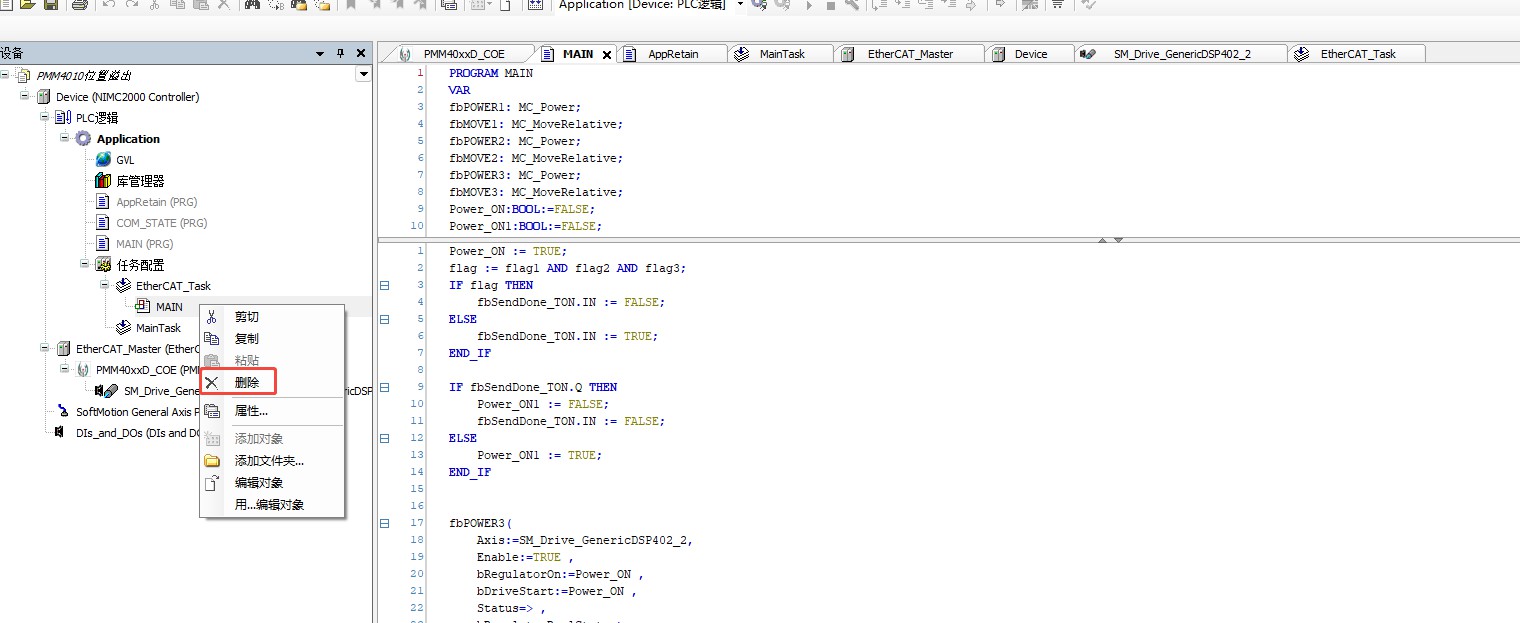
Task: Collapse the EtherCAT_Master tree node
Action: [x=46, y=349]
